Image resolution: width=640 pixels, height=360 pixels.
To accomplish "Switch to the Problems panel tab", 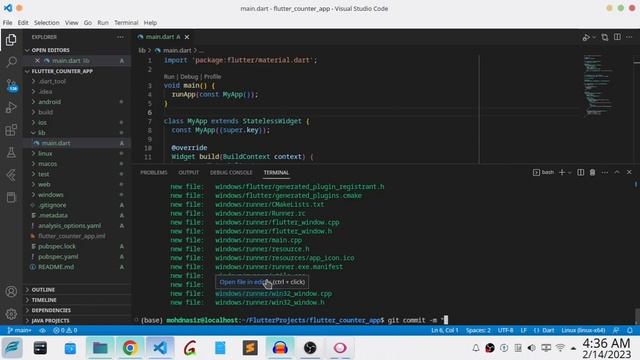I will coord(153,173).
